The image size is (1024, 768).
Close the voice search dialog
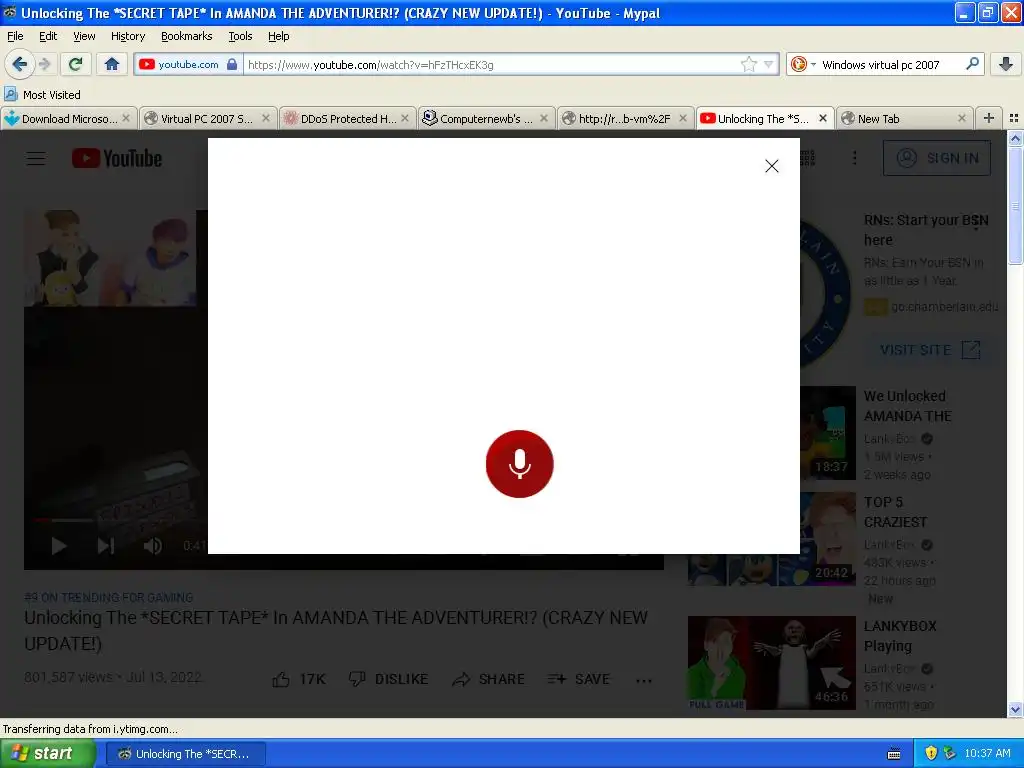[771, 166]
